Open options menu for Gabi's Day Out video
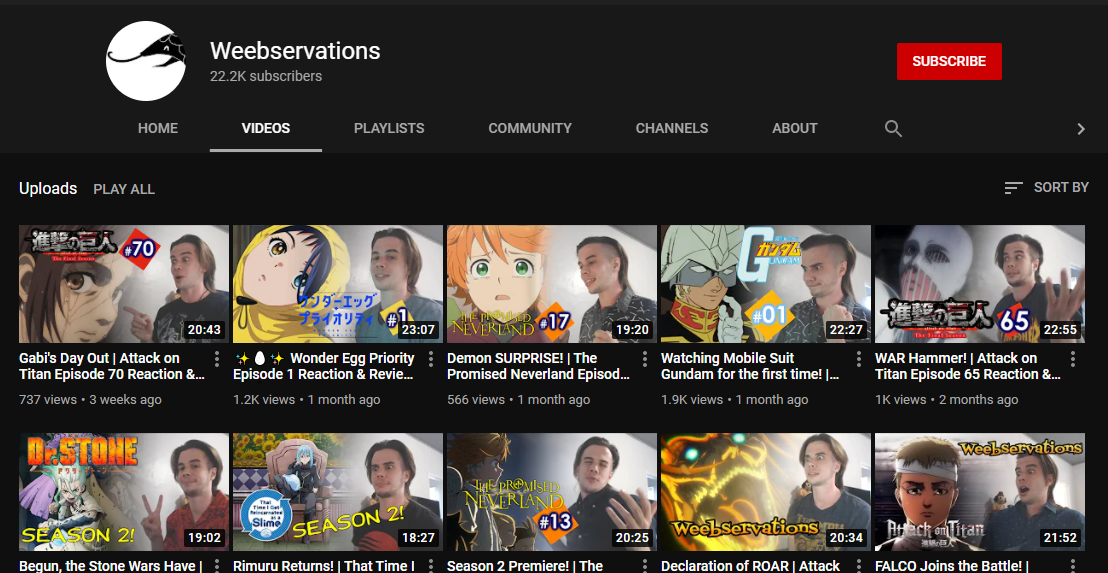 [x=217, y=359]
